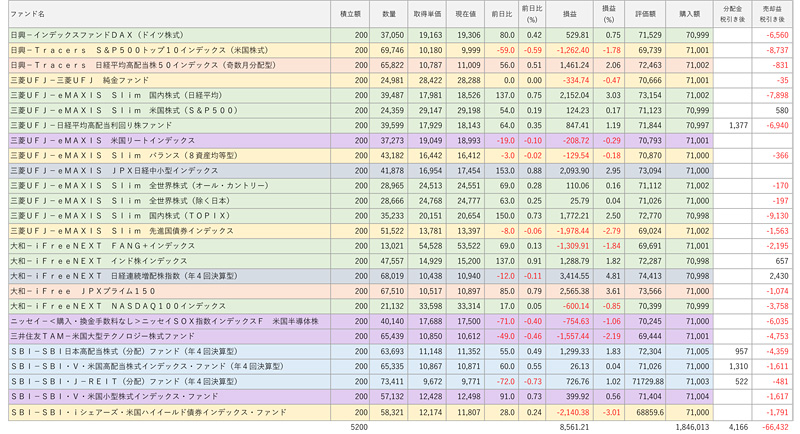Click 分配金 cell showing 1,310
Screen dimensions: 800x434
click(738, 366)
